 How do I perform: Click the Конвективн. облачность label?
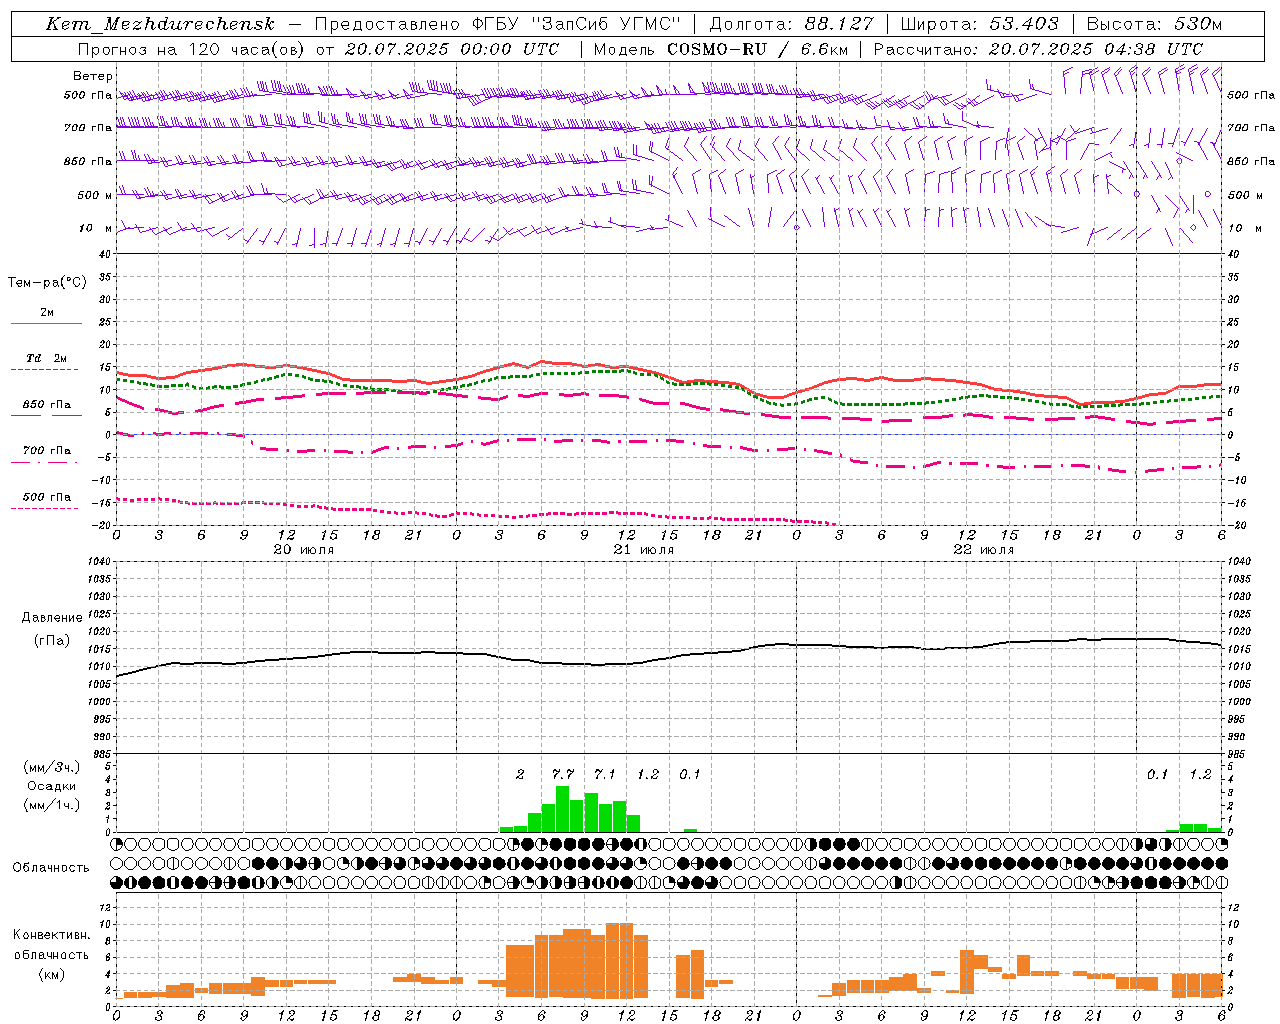tap(51, 945)
